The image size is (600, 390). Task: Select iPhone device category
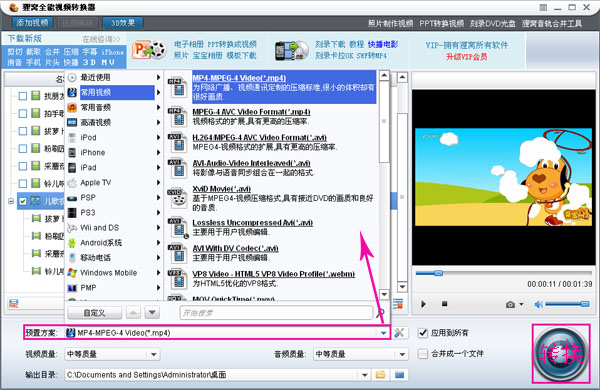tap(111, 152)
